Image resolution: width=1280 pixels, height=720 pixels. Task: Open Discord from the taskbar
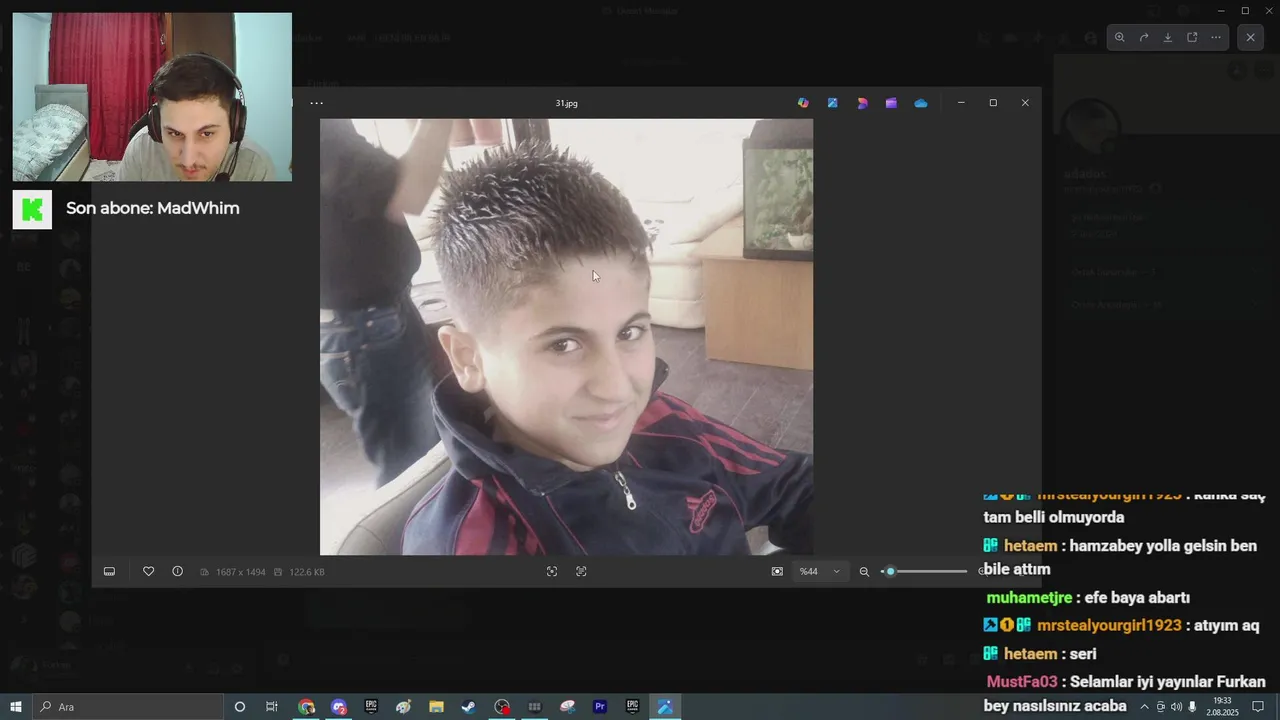339,707
